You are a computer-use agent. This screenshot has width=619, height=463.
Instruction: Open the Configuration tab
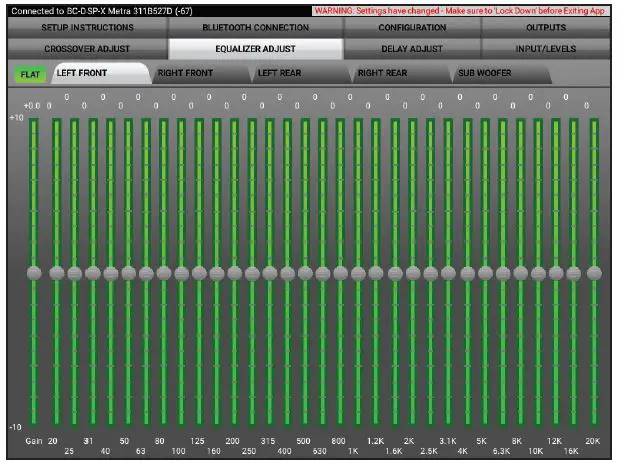[412, 27]
